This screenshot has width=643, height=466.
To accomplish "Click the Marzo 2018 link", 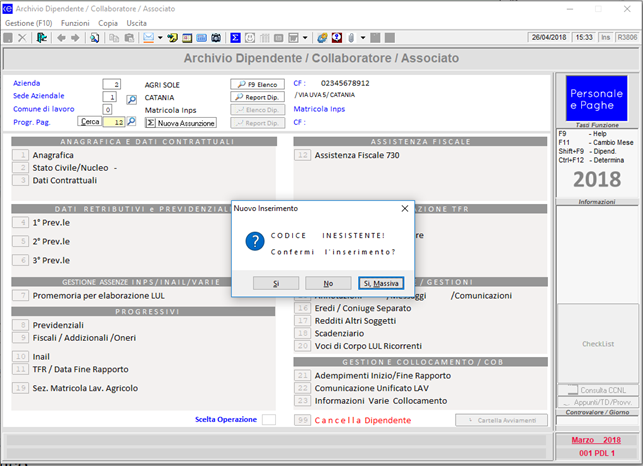I will (x=596, y=440).
